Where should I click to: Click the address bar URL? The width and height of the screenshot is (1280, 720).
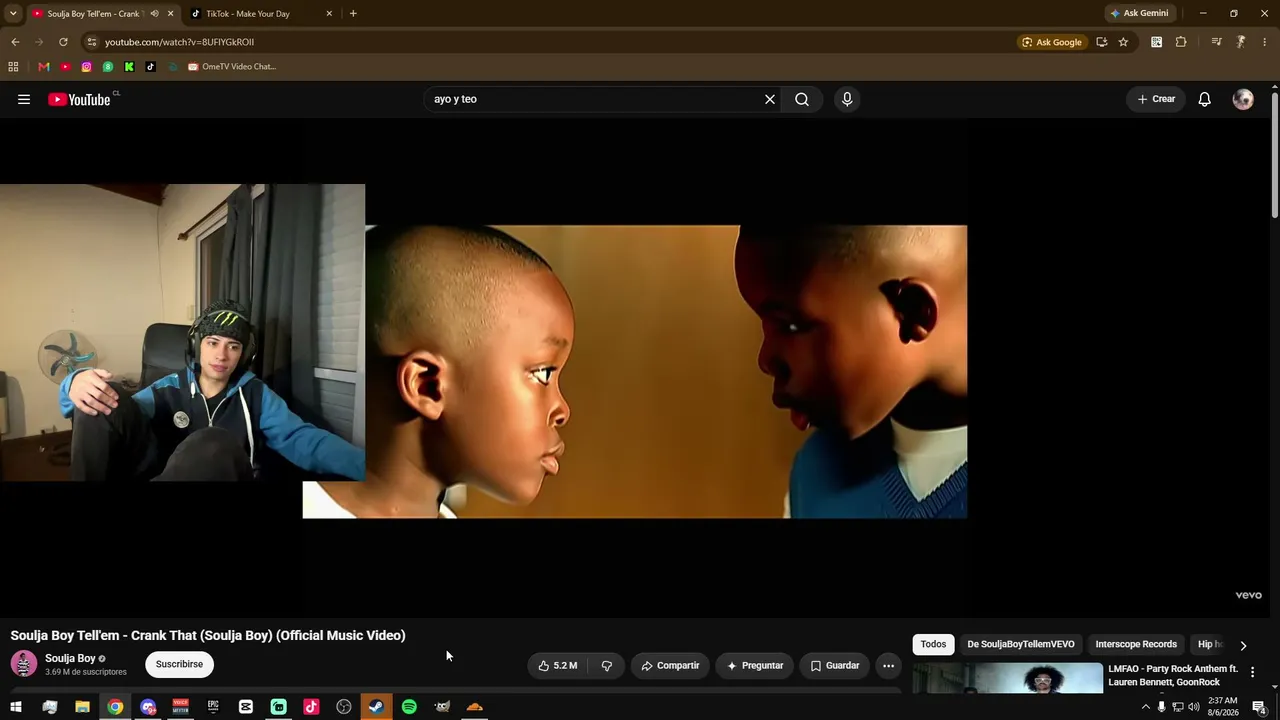(179, 42)
